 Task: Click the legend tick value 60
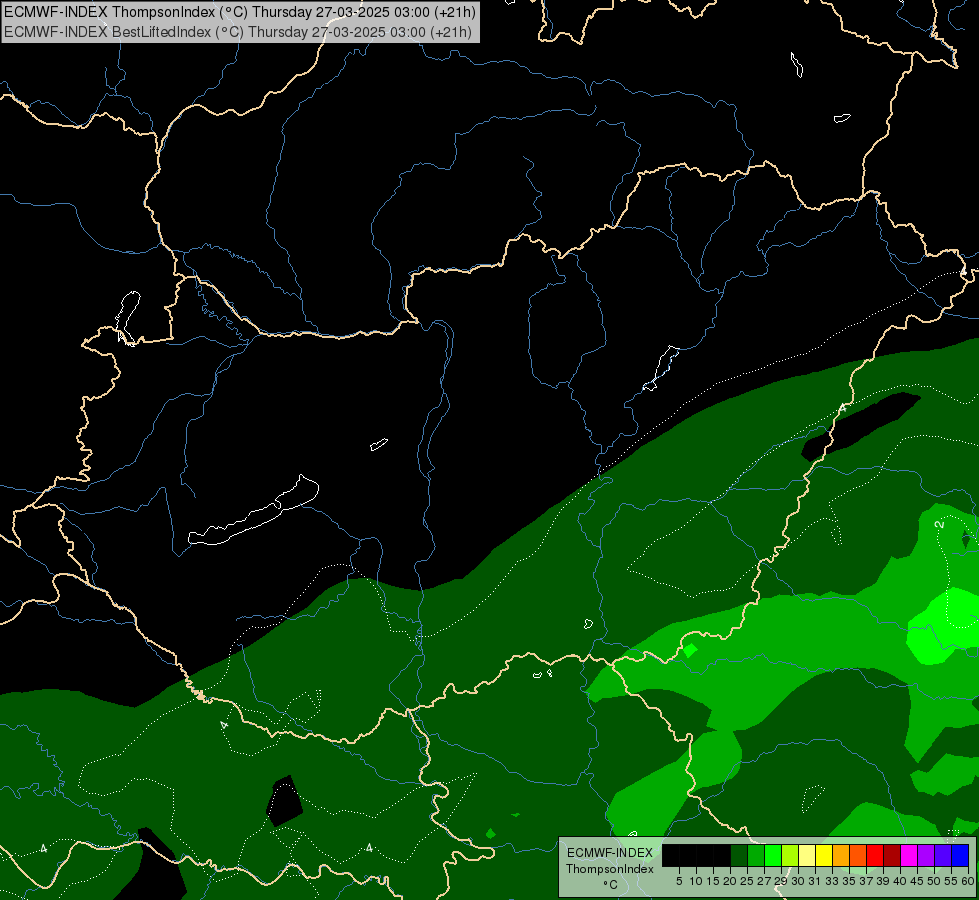pyautogui.click(x=968, y=881)
